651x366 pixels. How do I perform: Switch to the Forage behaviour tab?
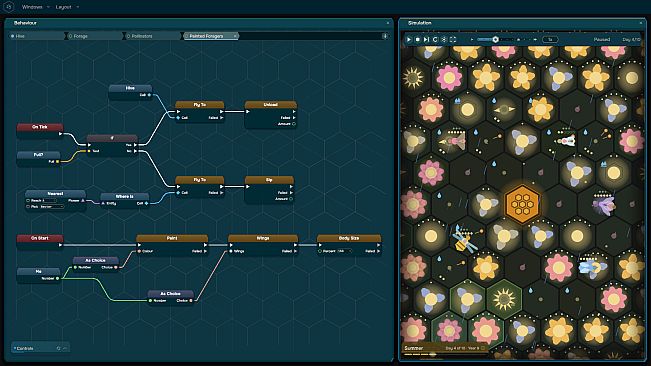[94, 36]
